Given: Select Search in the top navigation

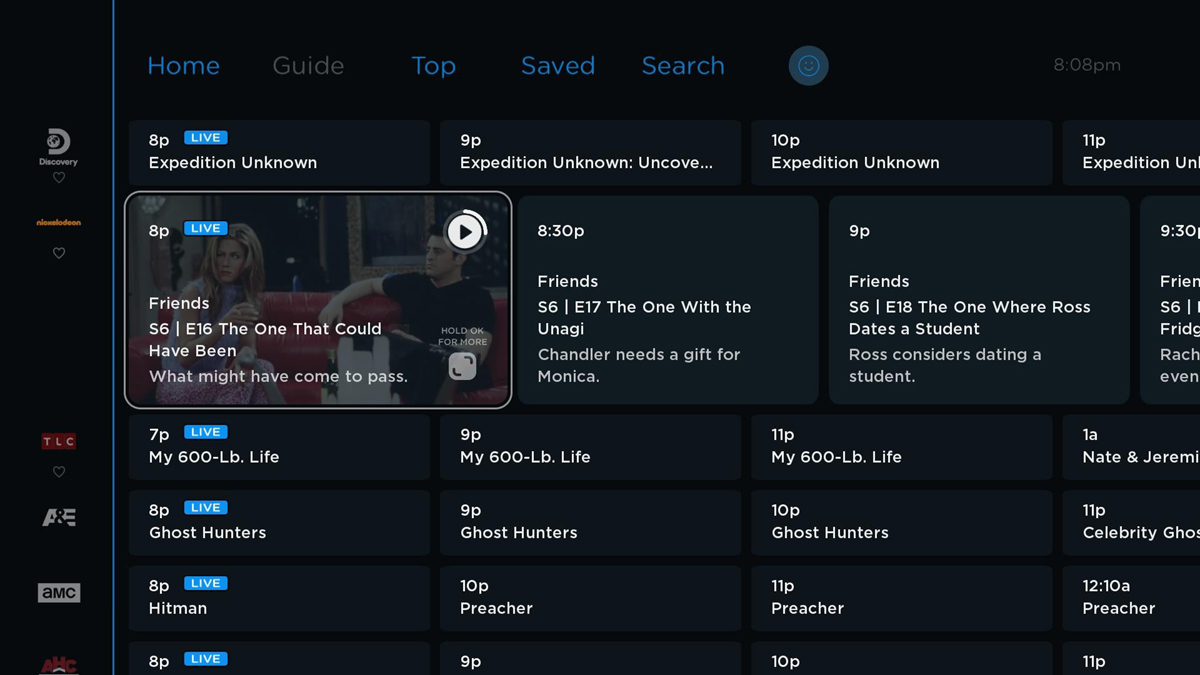Looking at the screenshot, I should [x=683, y=65].
